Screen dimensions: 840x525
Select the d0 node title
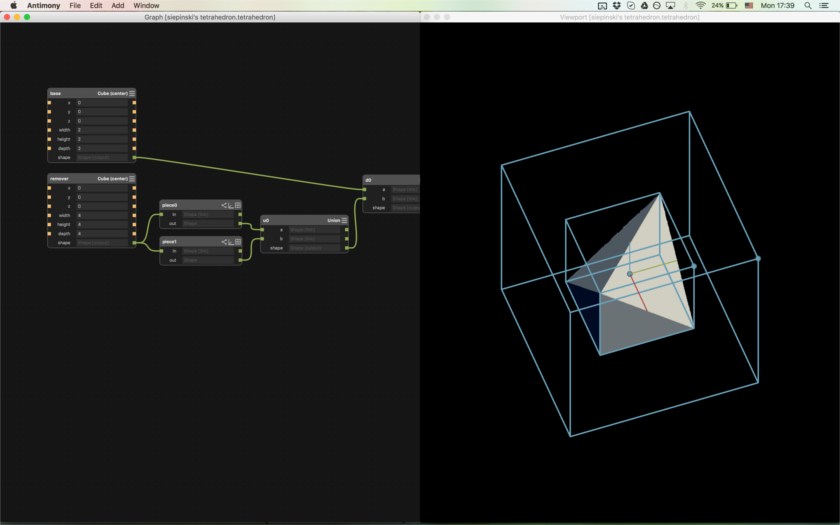368,180
